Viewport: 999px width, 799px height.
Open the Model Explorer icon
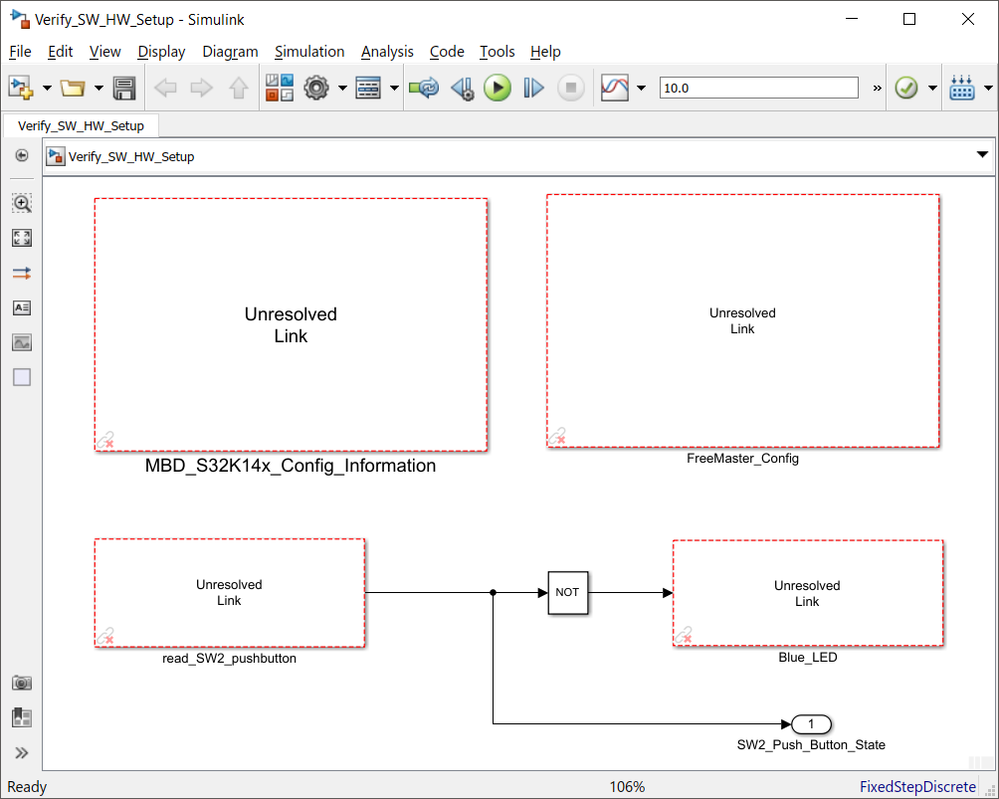368,88
